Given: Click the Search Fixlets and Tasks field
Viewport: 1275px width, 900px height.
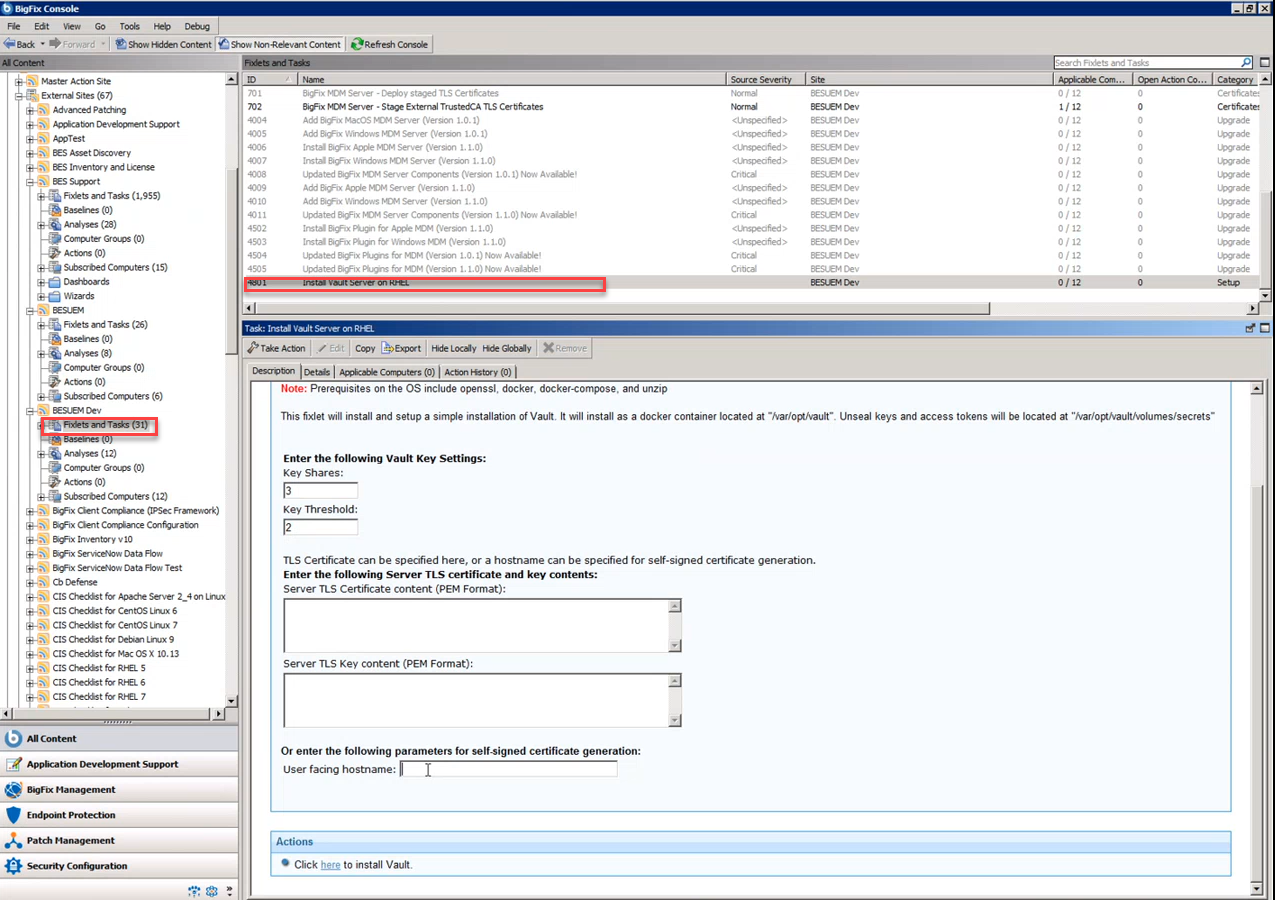Looking at the screenshot, I should [x=1147, y=62].
